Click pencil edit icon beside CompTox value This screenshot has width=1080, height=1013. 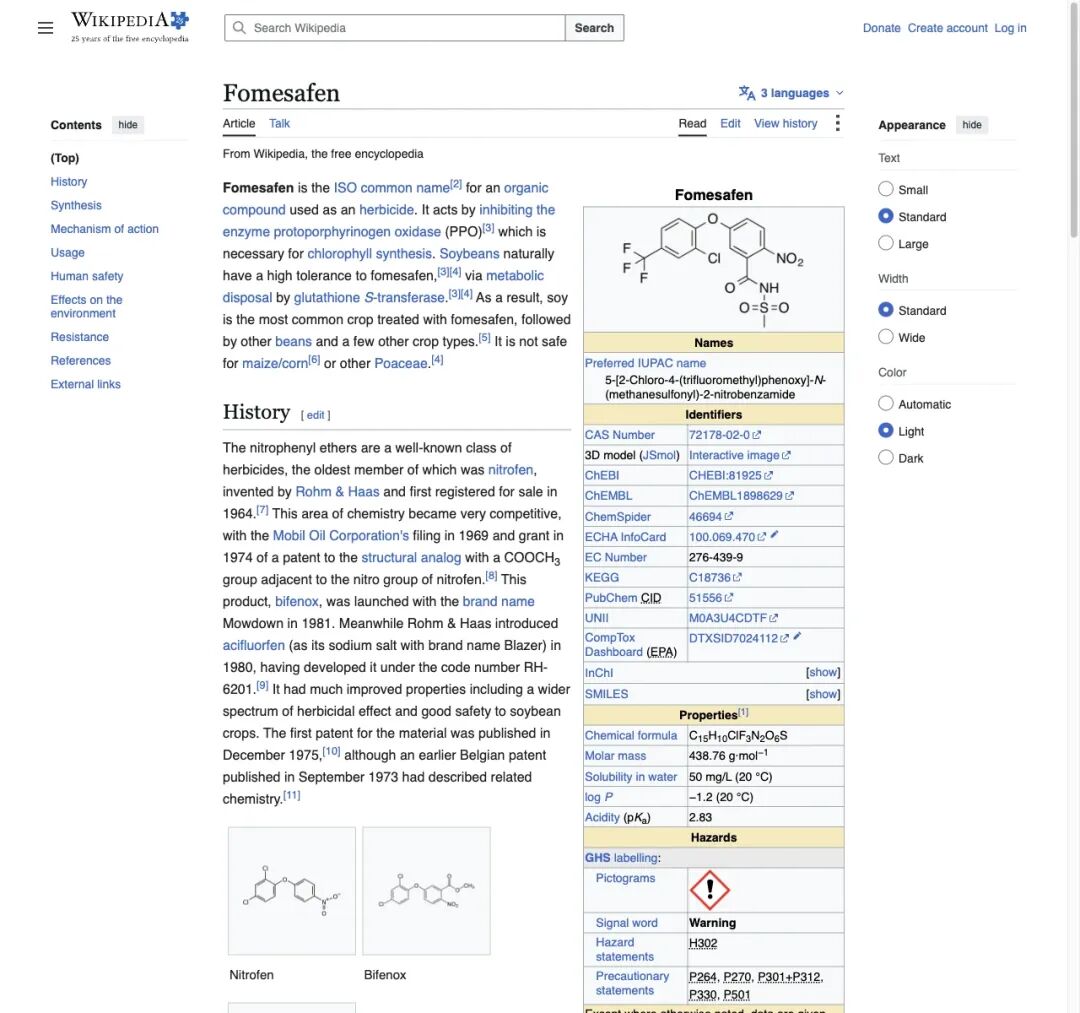(x=797, y=636)
